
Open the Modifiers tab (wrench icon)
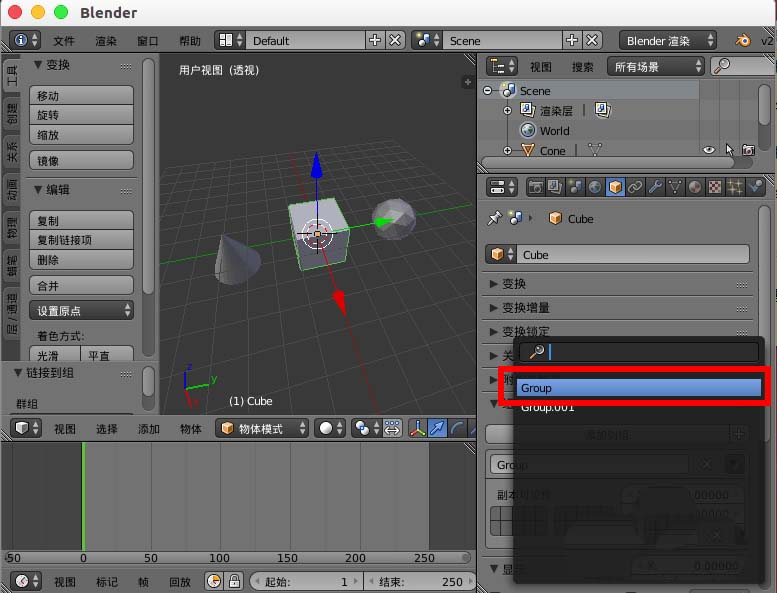coord(655,187)
